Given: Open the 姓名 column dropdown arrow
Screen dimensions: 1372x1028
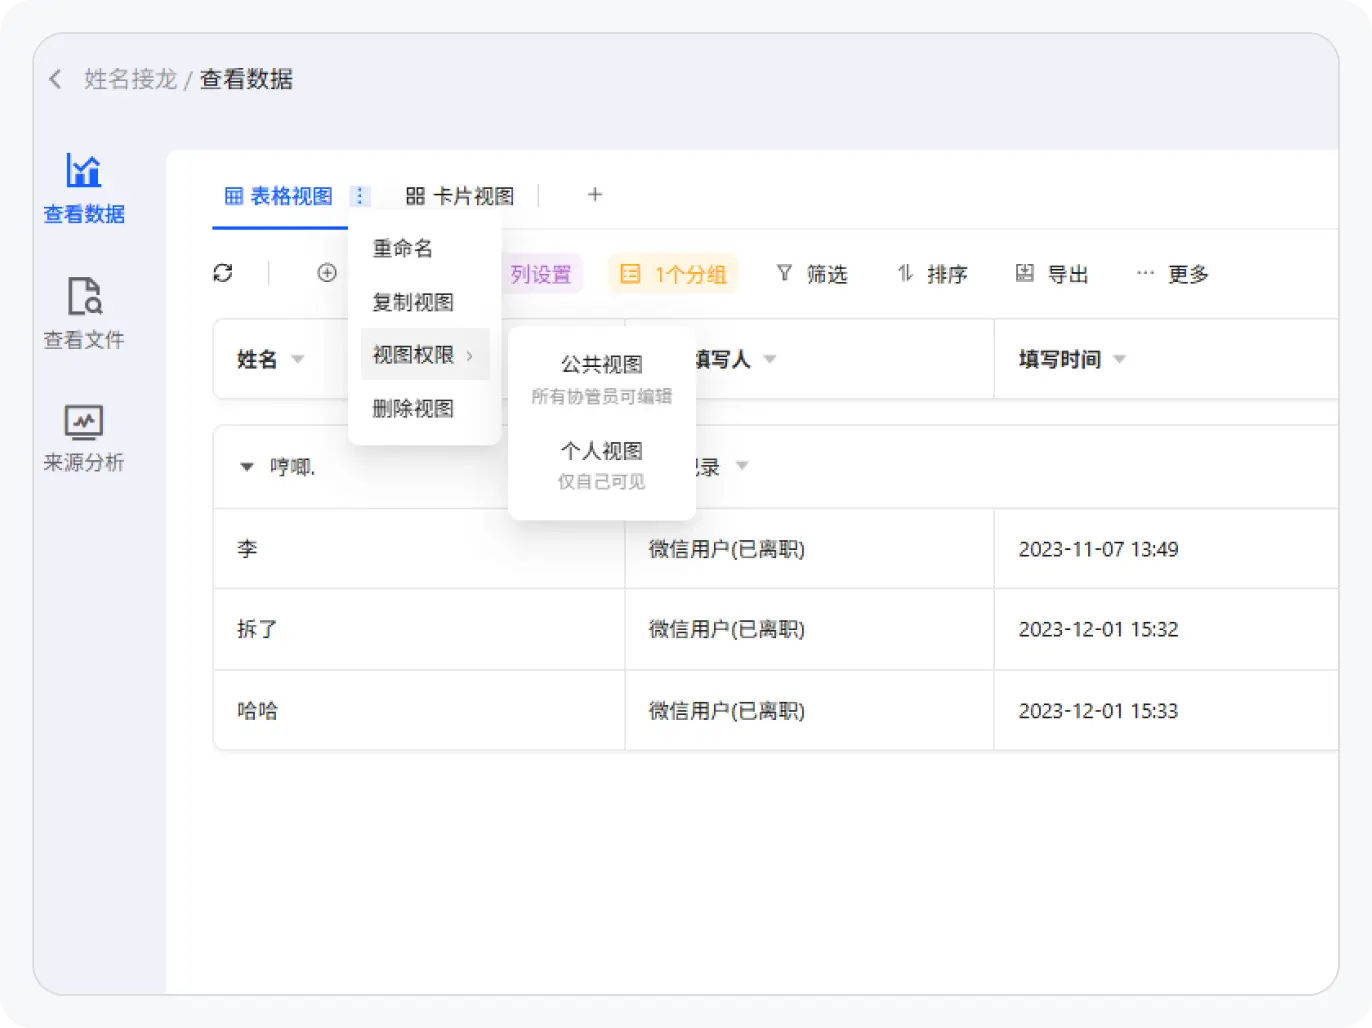Looking at the screenshot, I should [297, 359].
